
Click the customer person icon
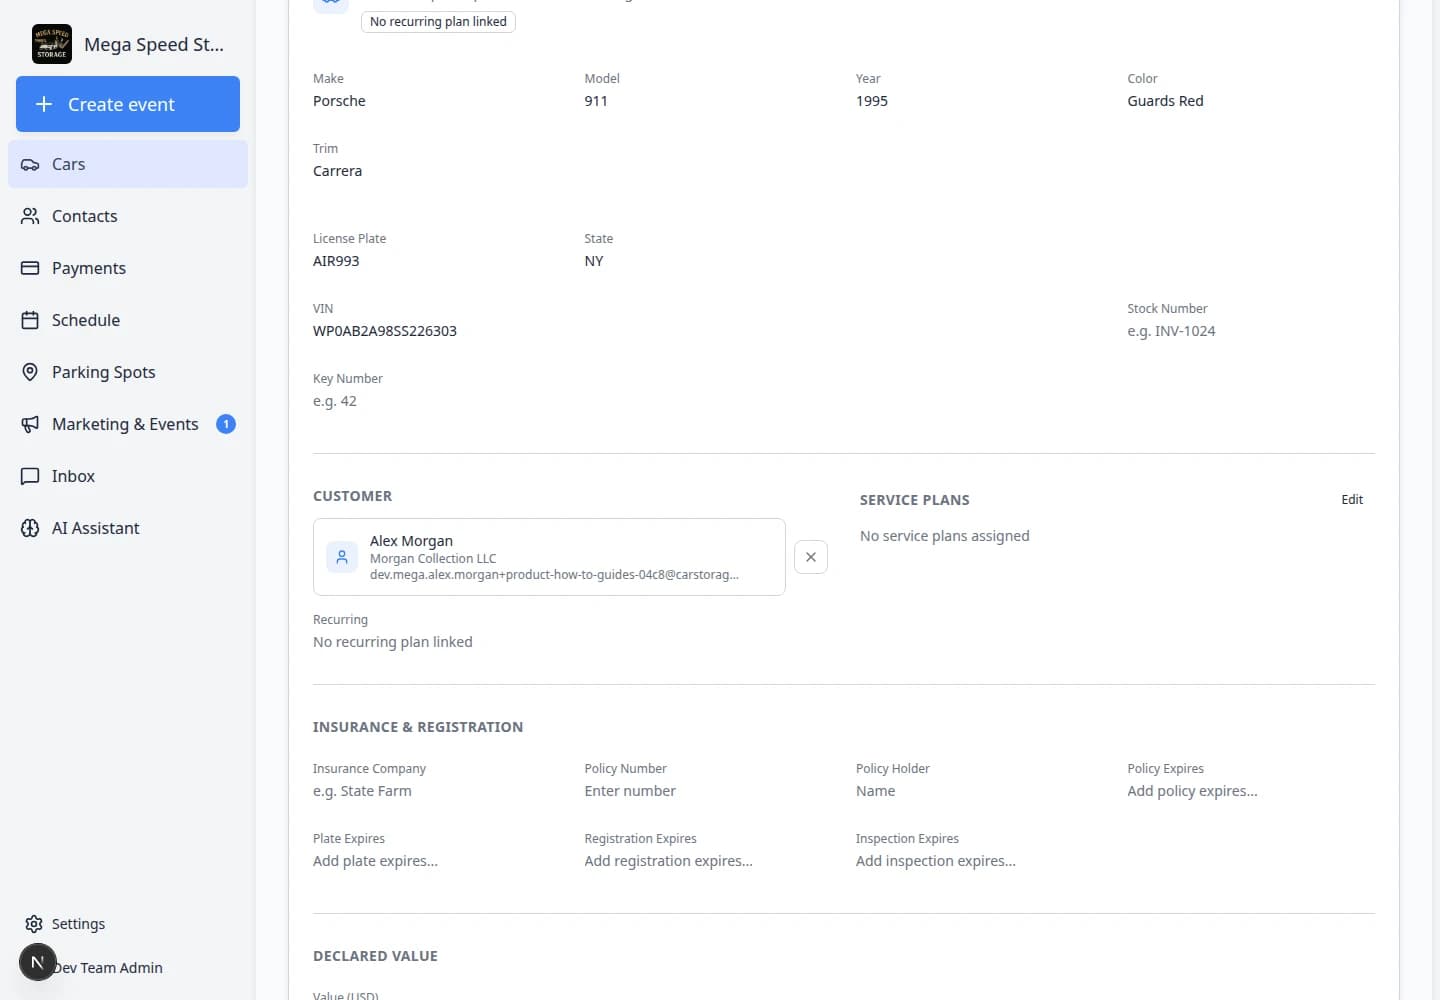pos(342,557)
